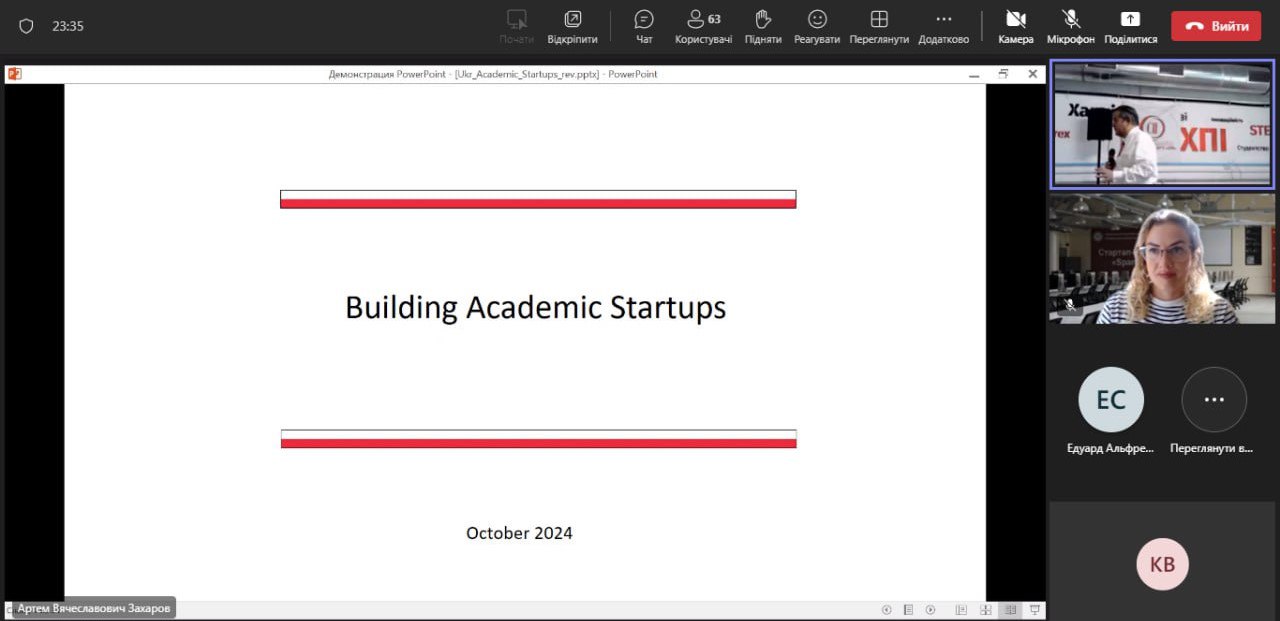Viewport: 1280px width, 621px height.
Task: Turn on the camera (Камера)
Action: pos(1016,26)
